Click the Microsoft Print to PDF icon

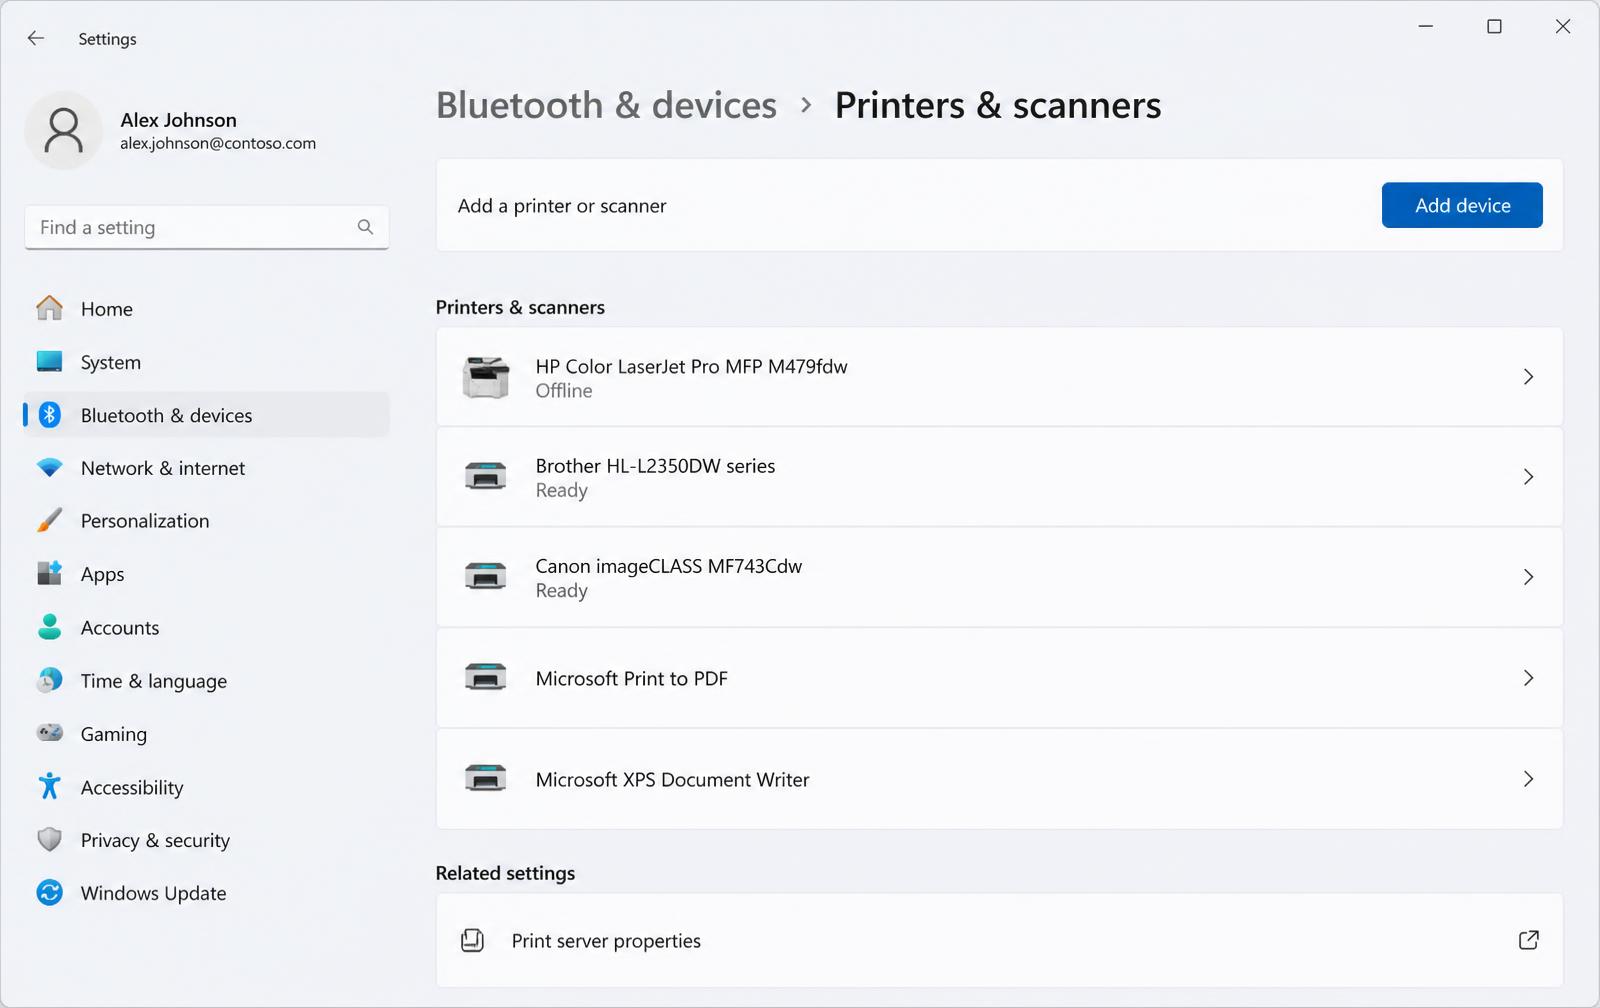486,678
